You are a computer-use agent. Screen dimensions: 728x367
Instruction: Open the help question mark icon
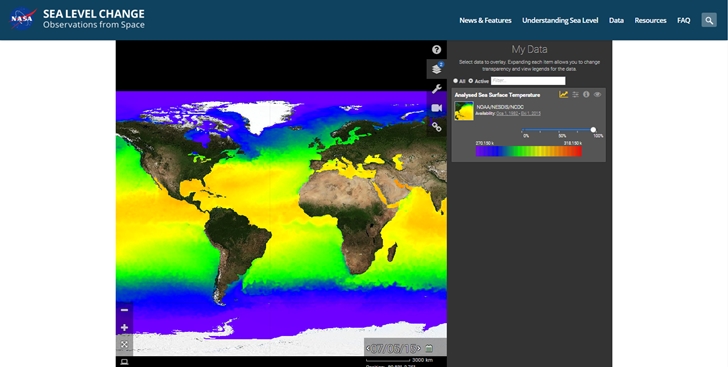[436, 50]
